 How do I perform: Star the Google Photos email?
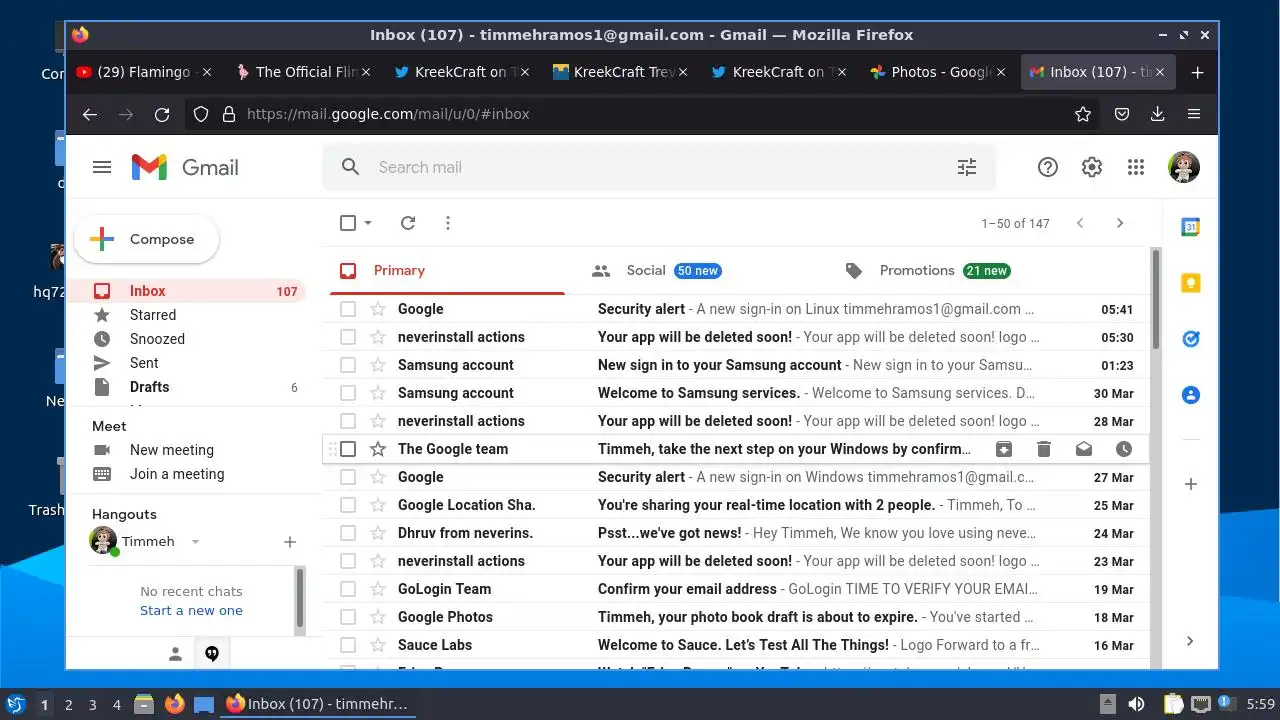pos(378,617)
